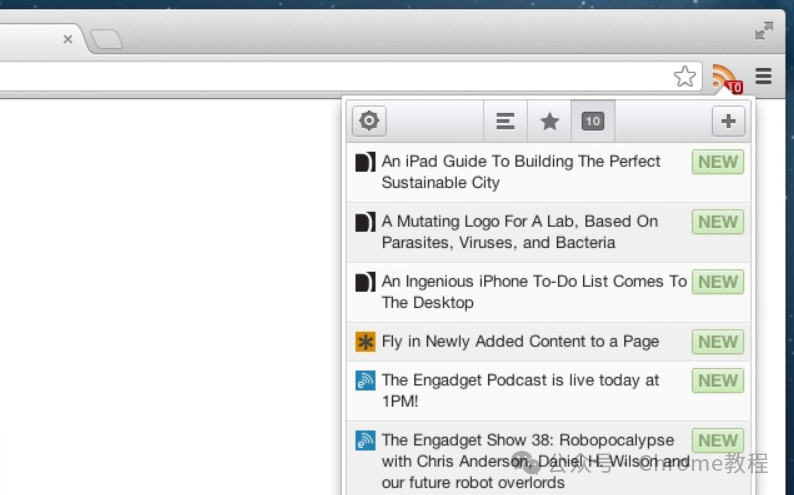
Task: Bookmark this page with star icon
Action: (x=685, y=76)
